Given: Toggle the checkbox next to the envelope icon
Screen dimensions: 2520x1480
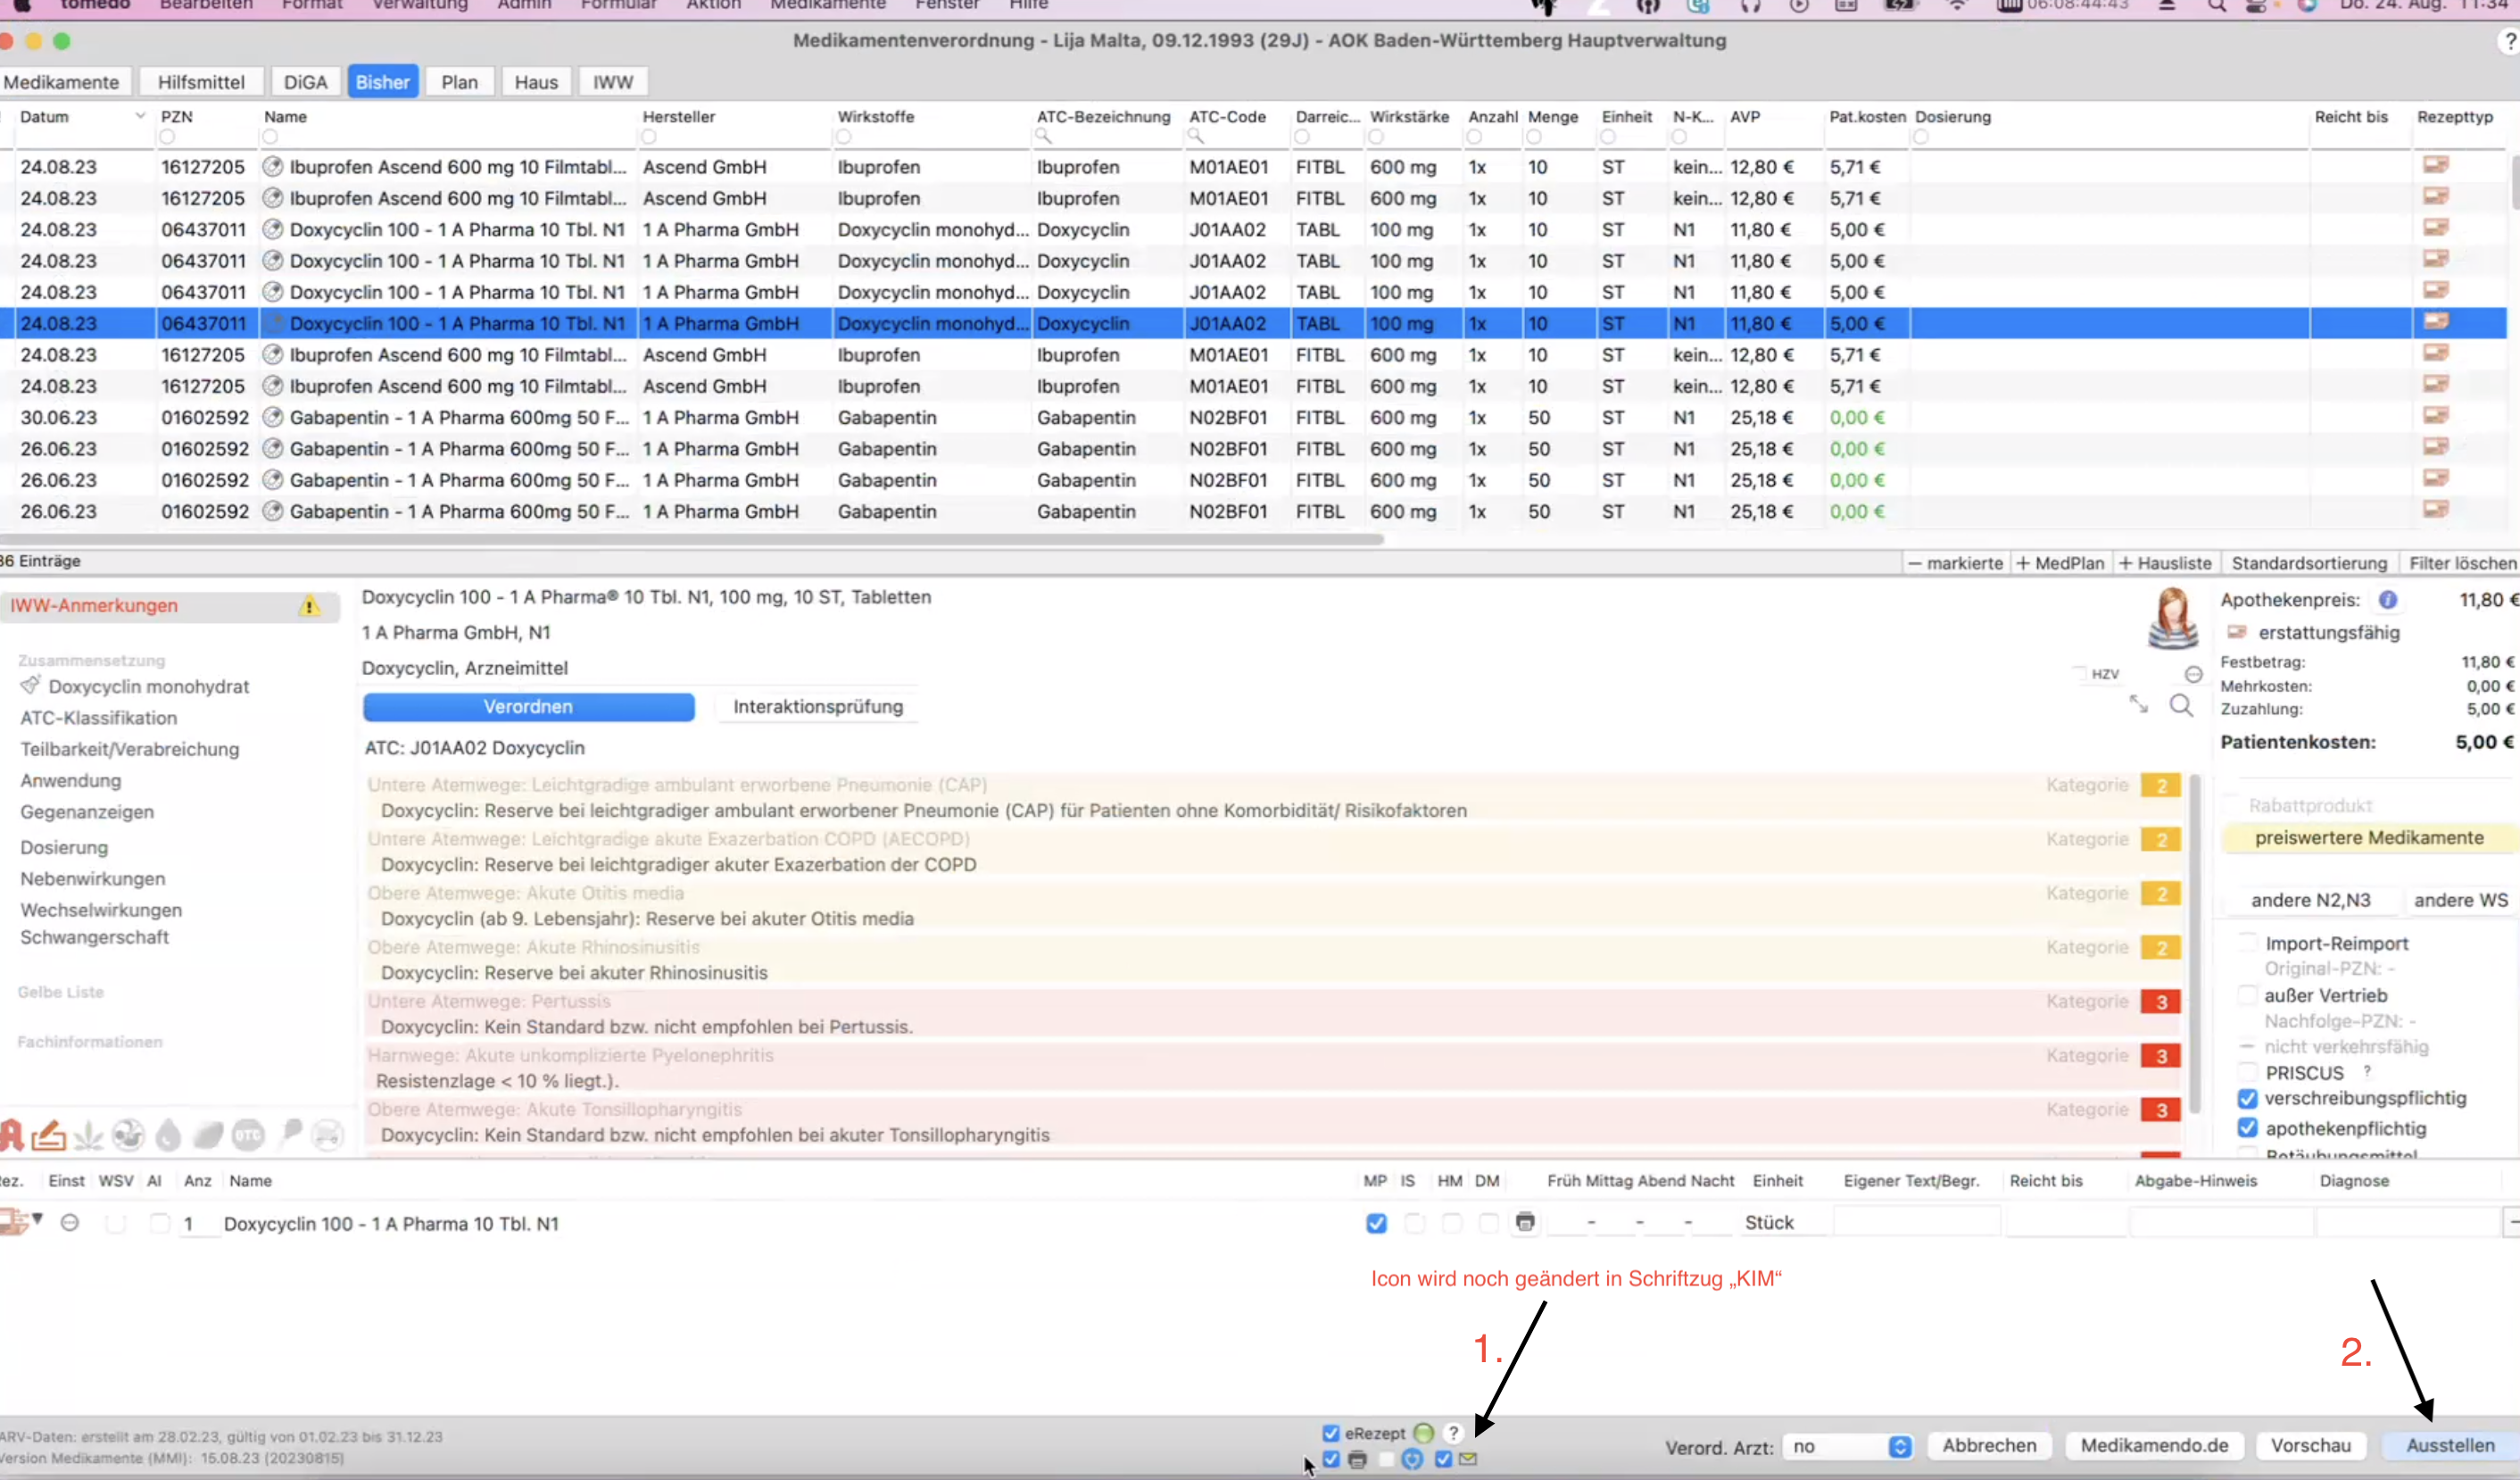Looking at the screenshot, I should coord(1443,1459).
